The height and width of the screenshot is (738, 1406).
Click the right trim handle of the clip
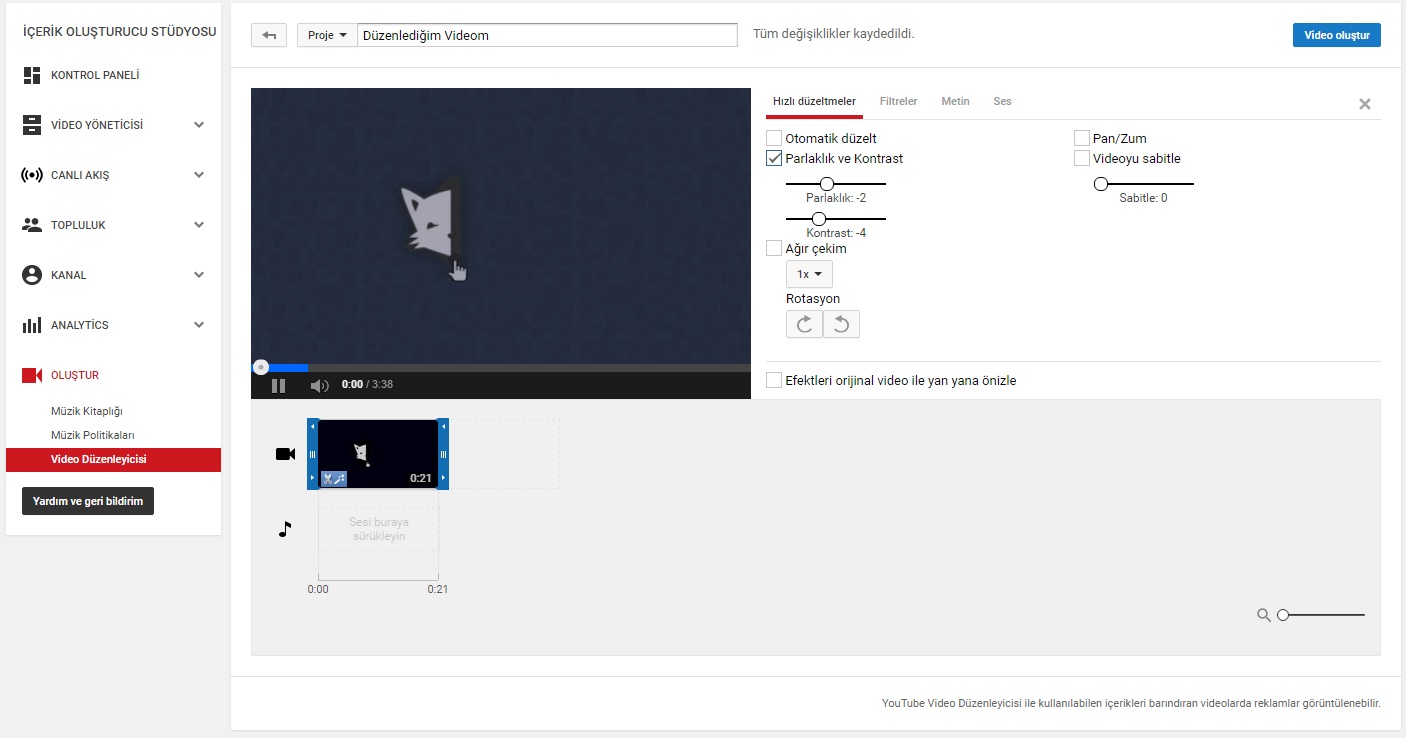[x=443, y=454]
